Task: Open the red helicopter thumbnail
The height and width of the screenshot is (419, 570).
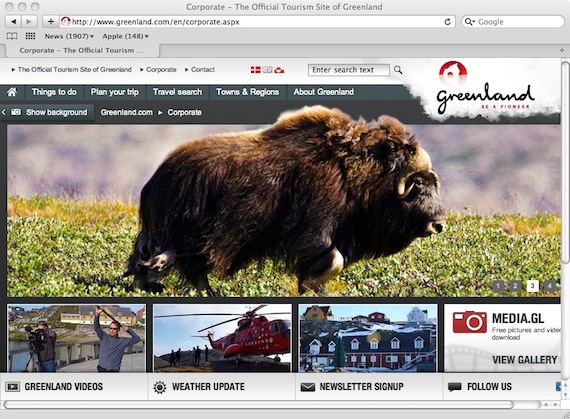Action: click(222, 338)
